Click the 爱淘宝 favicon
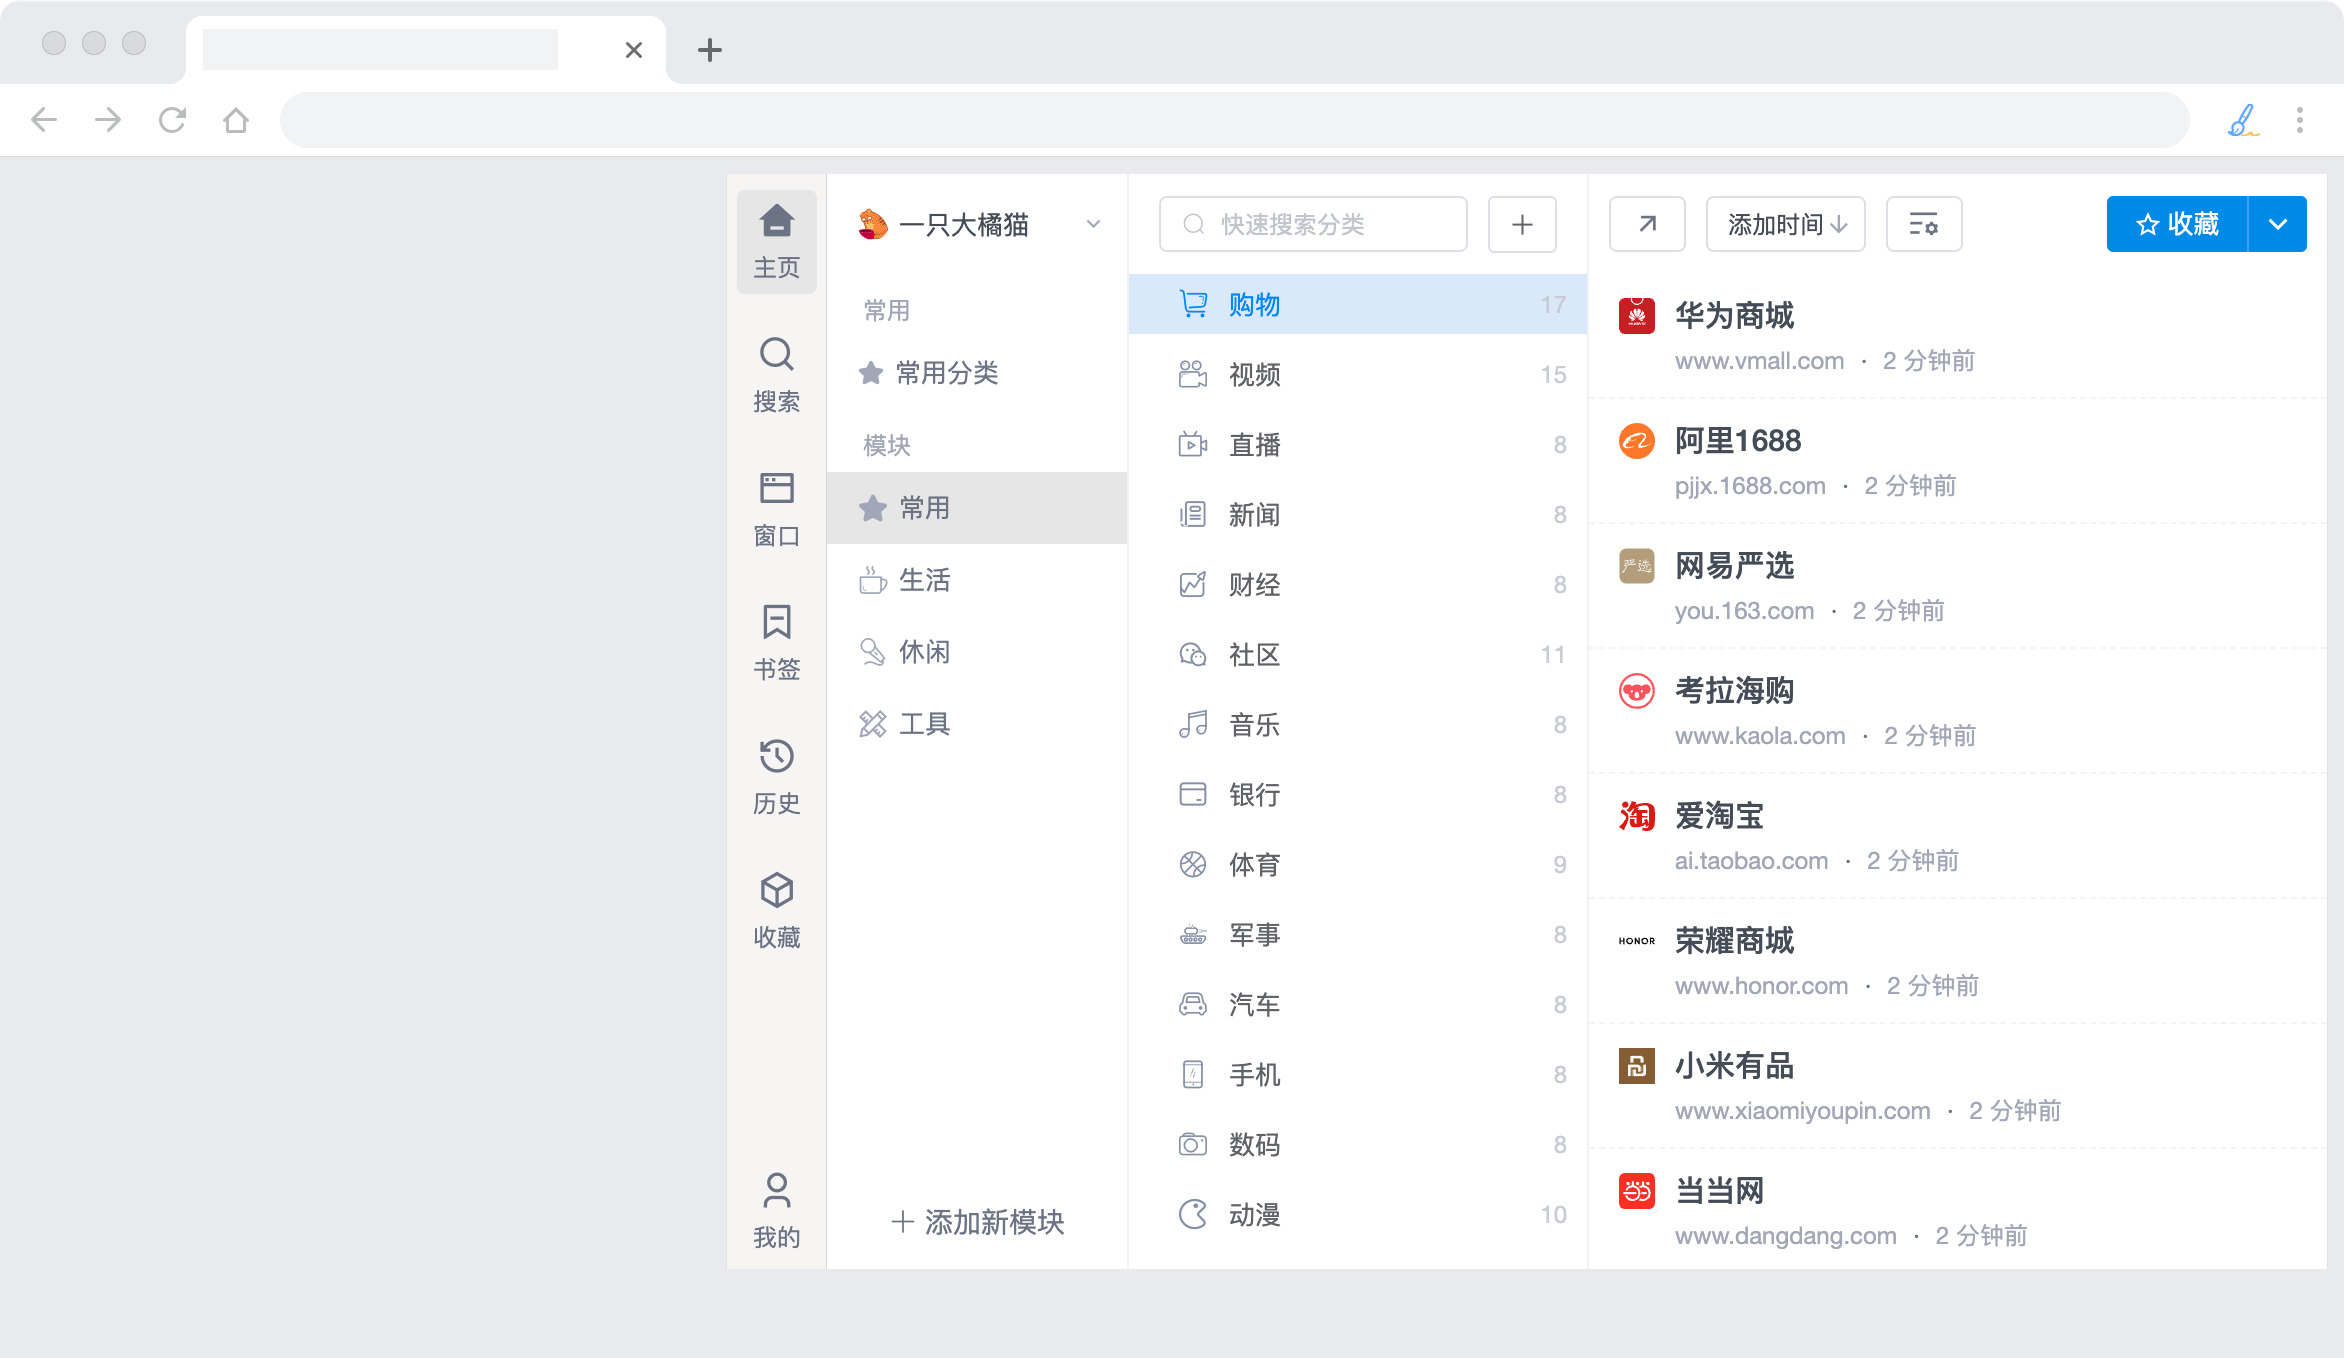Image resolution: width=2344 pixels, height=1358 pixels. coord(1637,816)
